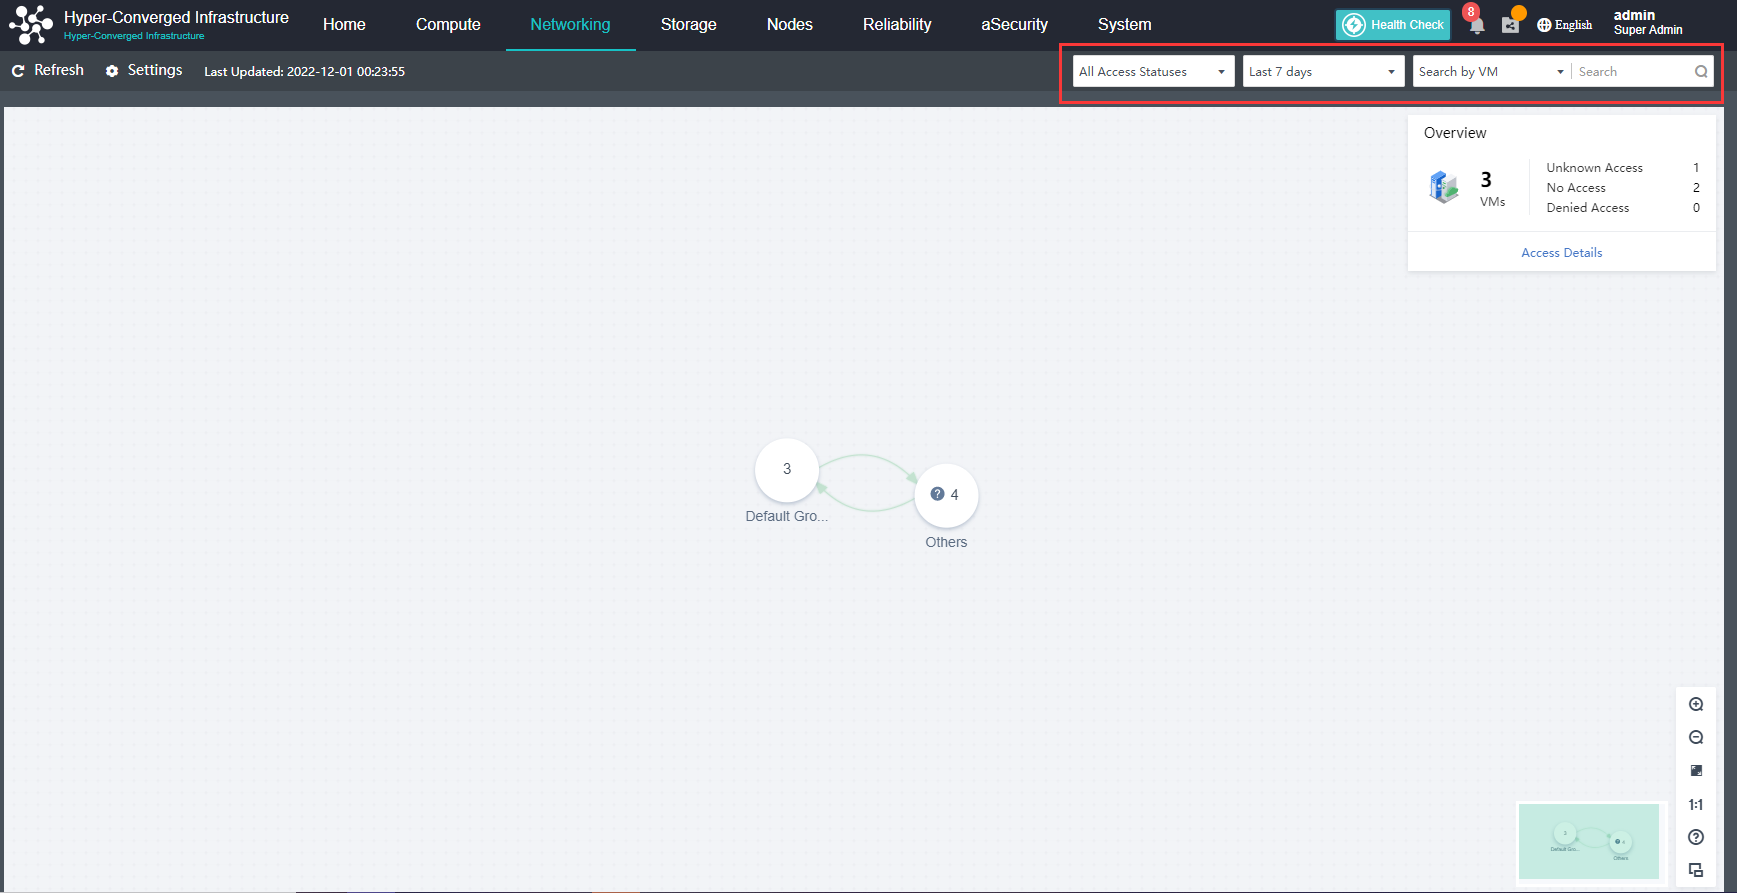Click the globe language icon
The height and width of the screenshot is (893, 1737).
(x=1544, y=25)
